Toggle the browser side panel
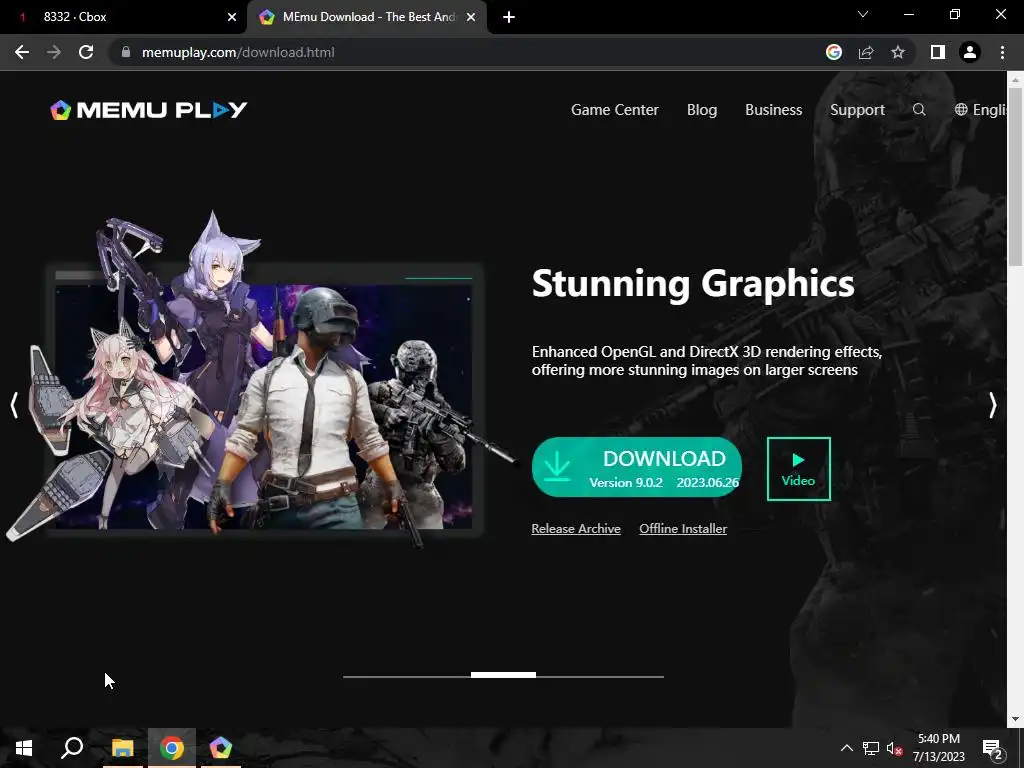 938,52
